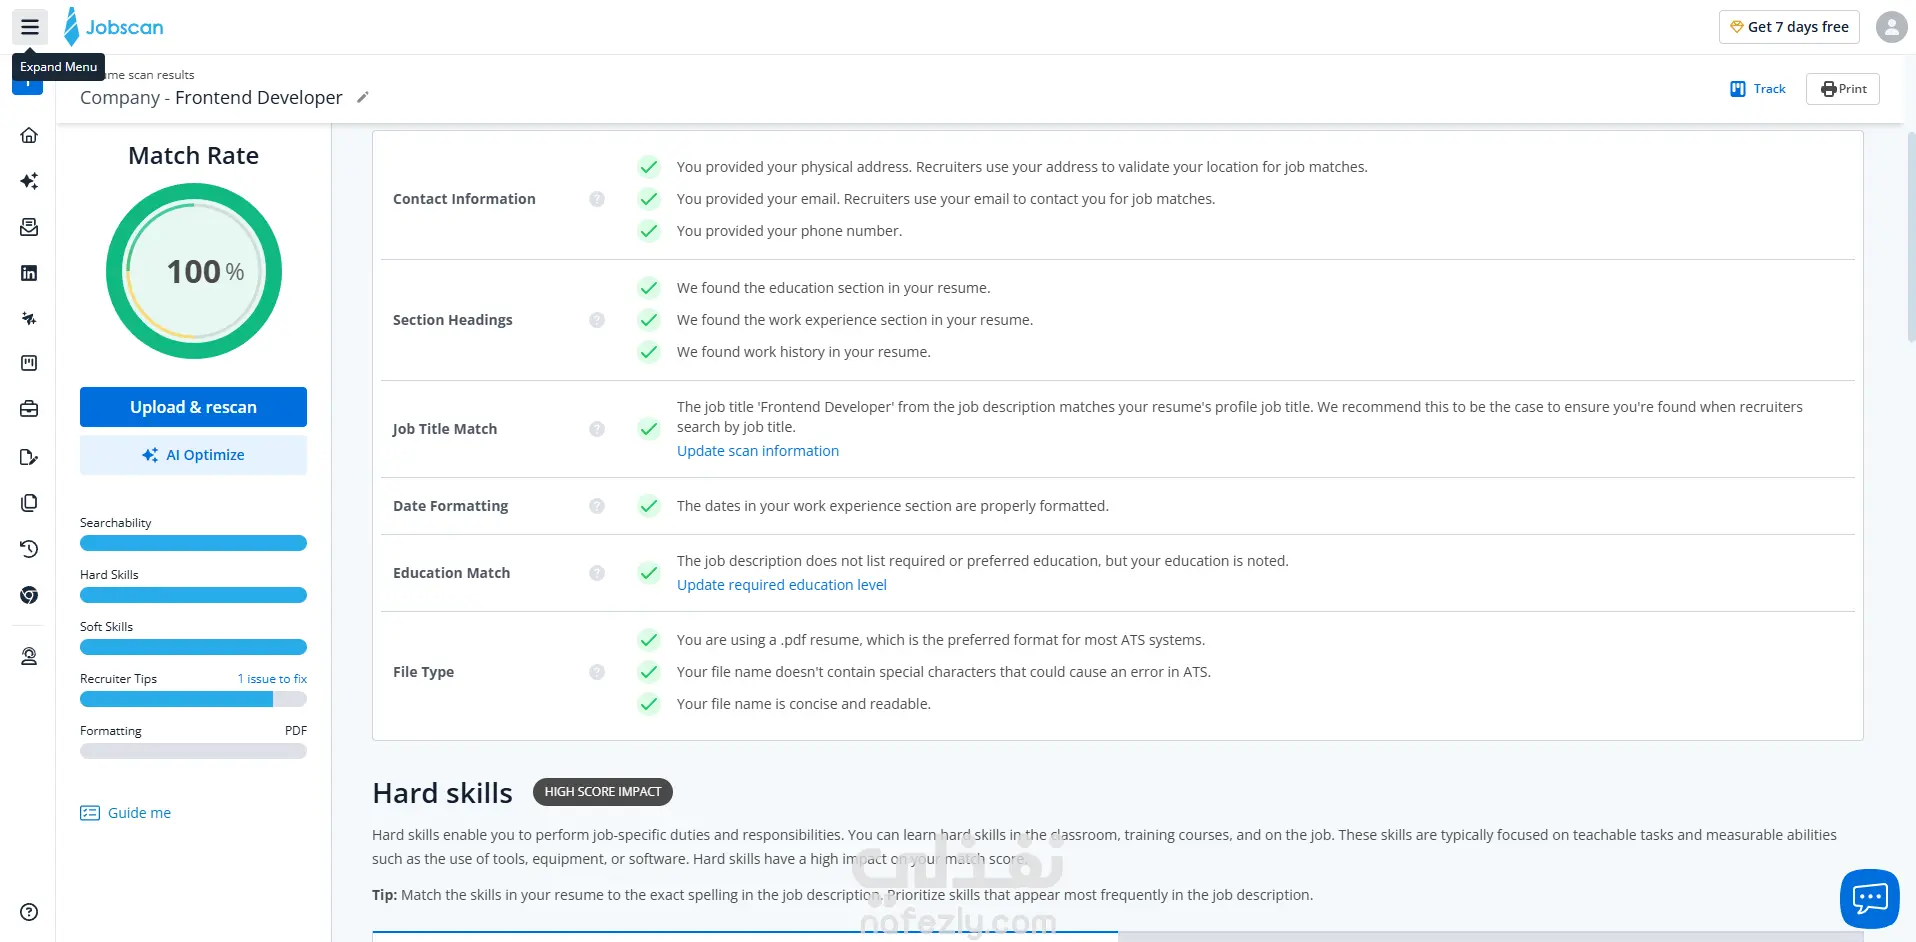This screenshot has width=1916, height=942.
Task: Click the Job Title Match label
Action: click(445, 429)
